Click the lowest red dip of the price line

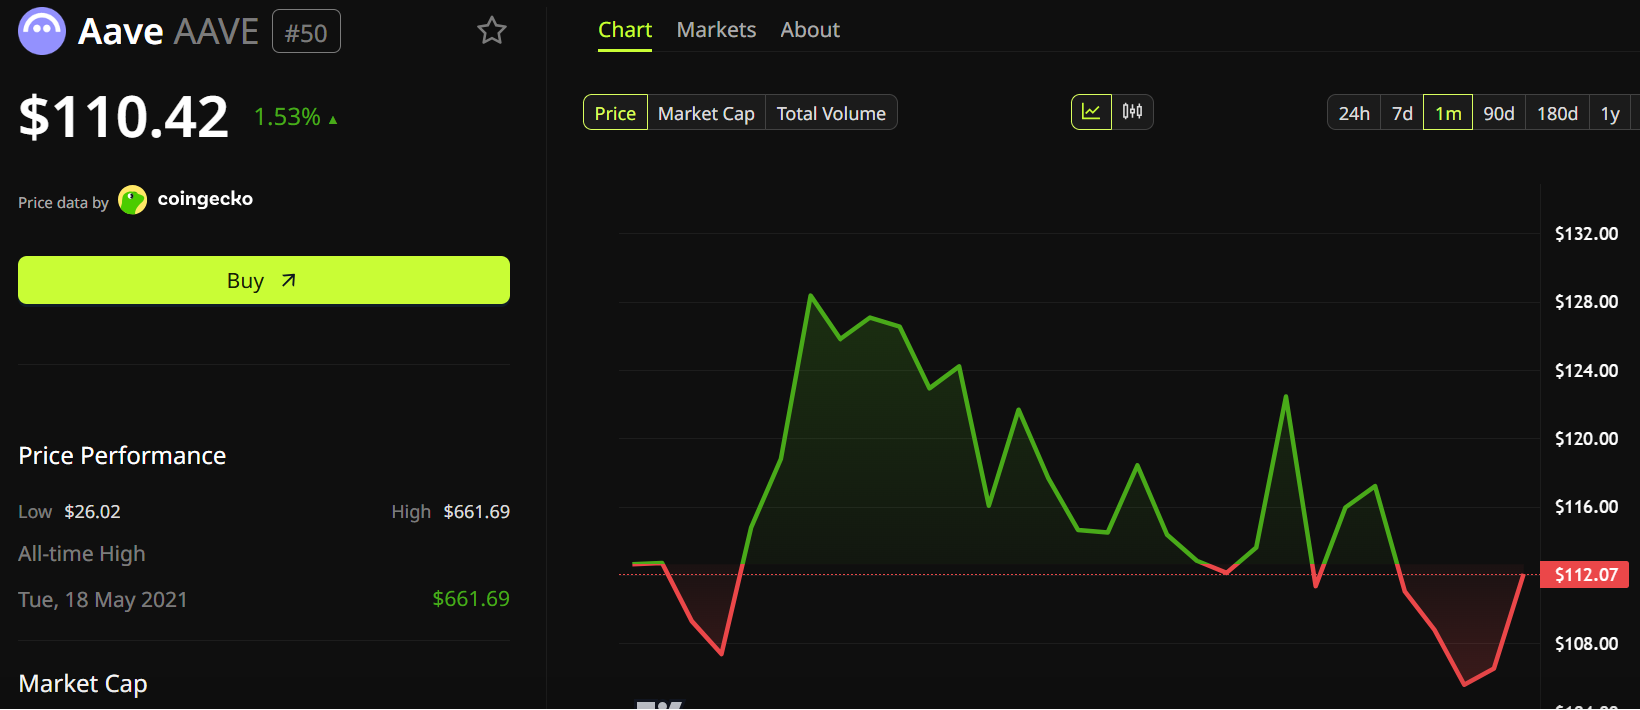point(1464,684)
